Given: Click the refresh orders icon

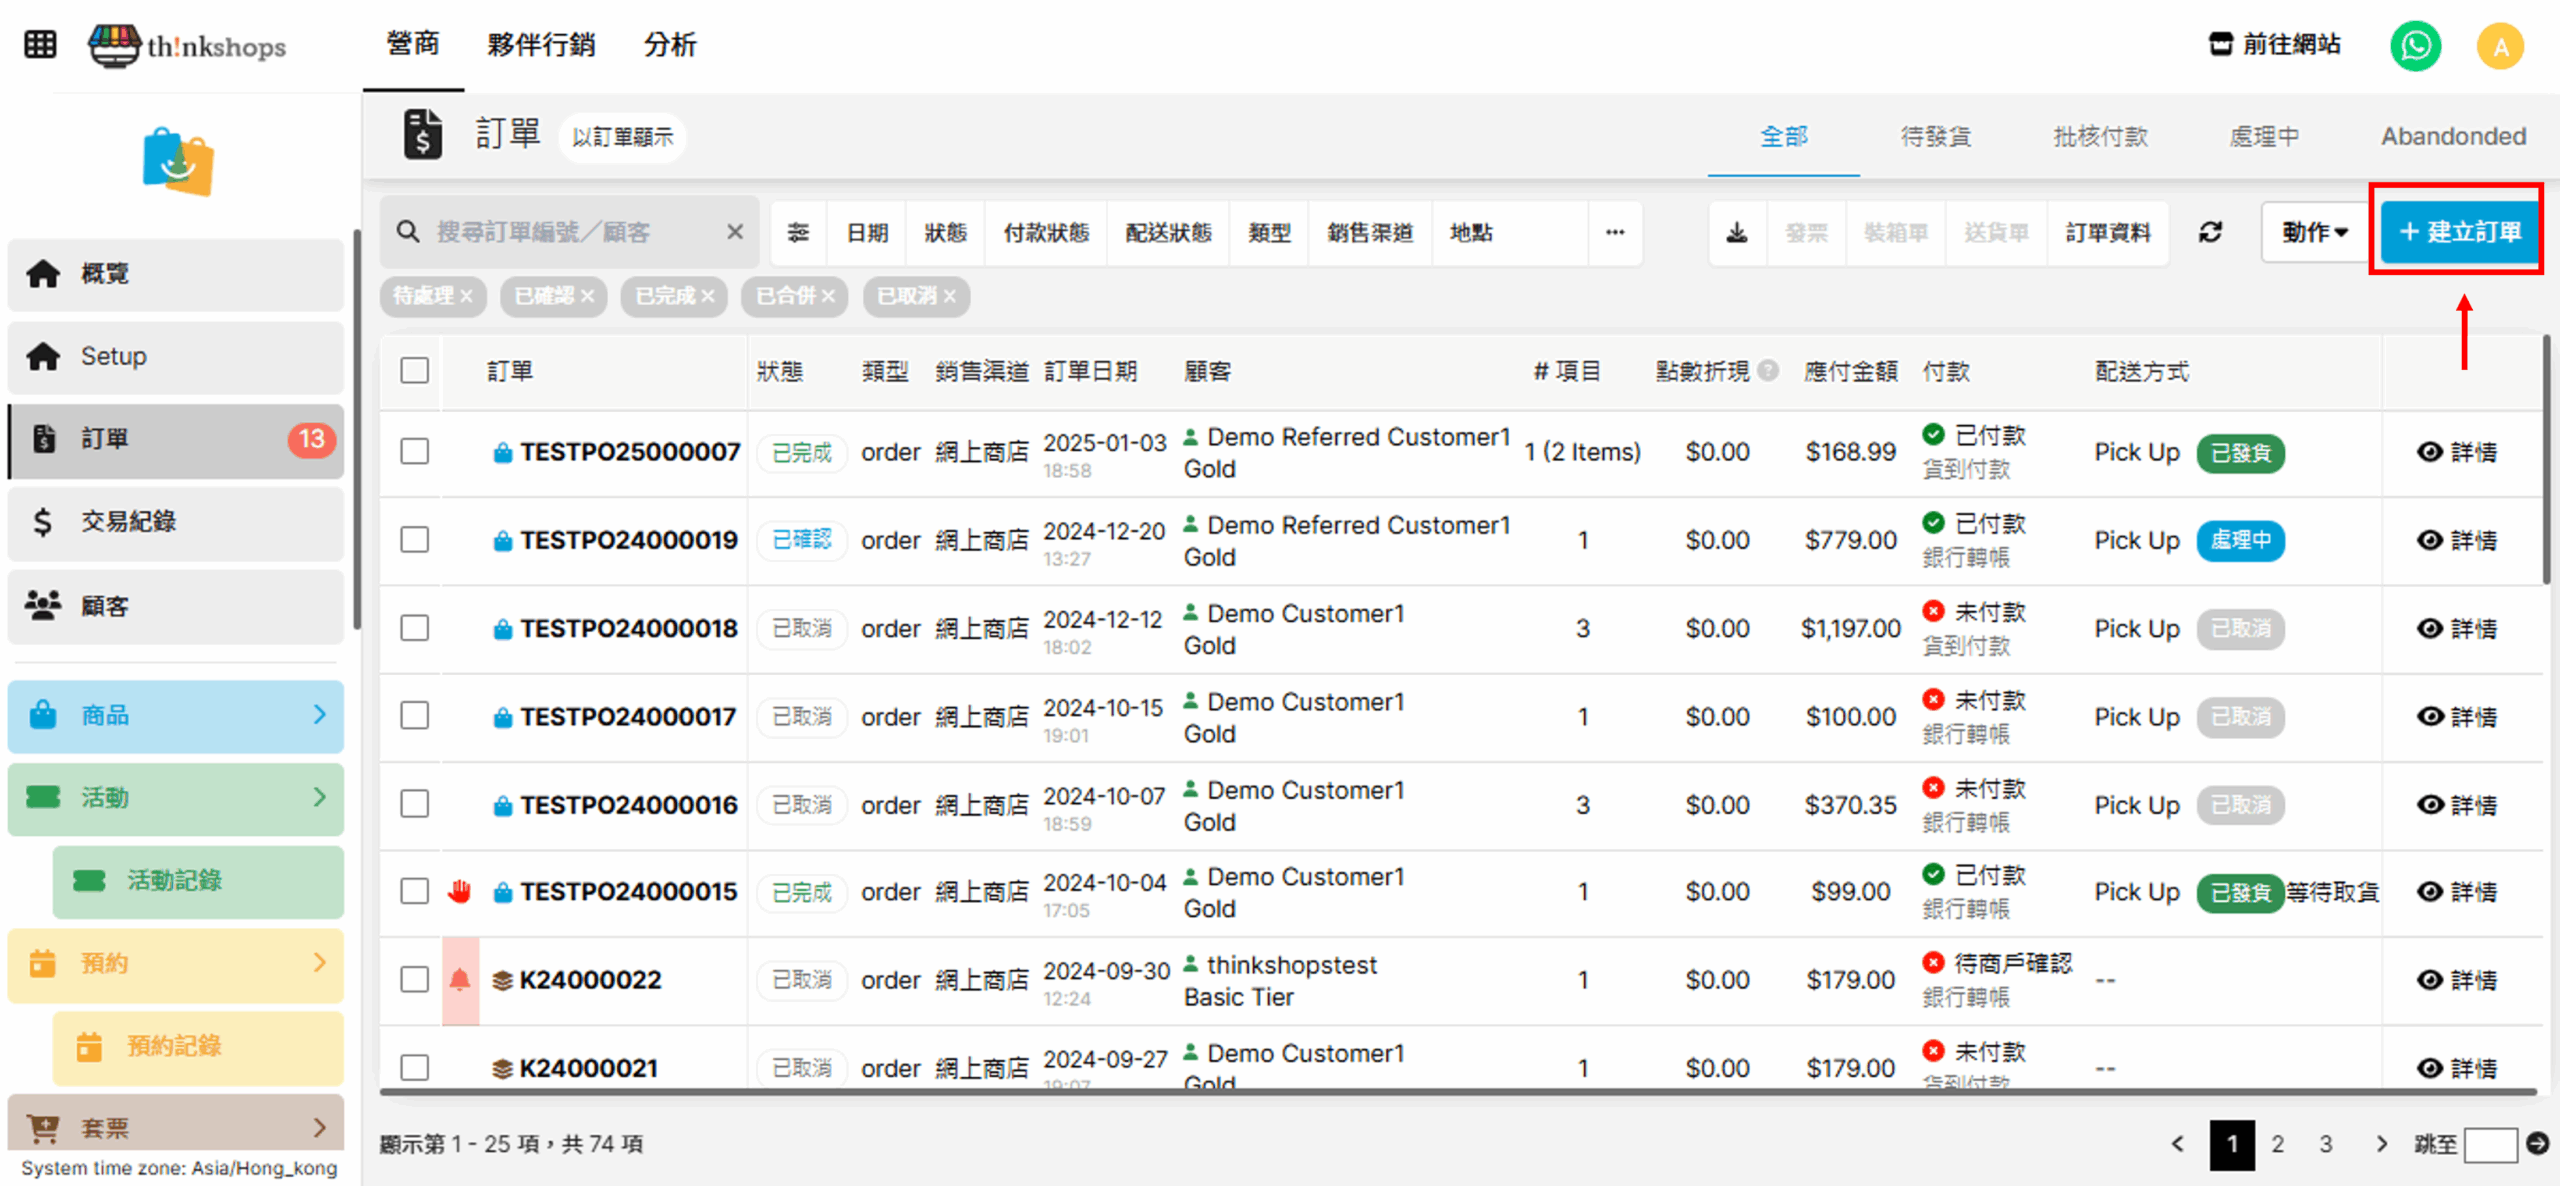Looking at the screenshot, I should point(2210,233).
